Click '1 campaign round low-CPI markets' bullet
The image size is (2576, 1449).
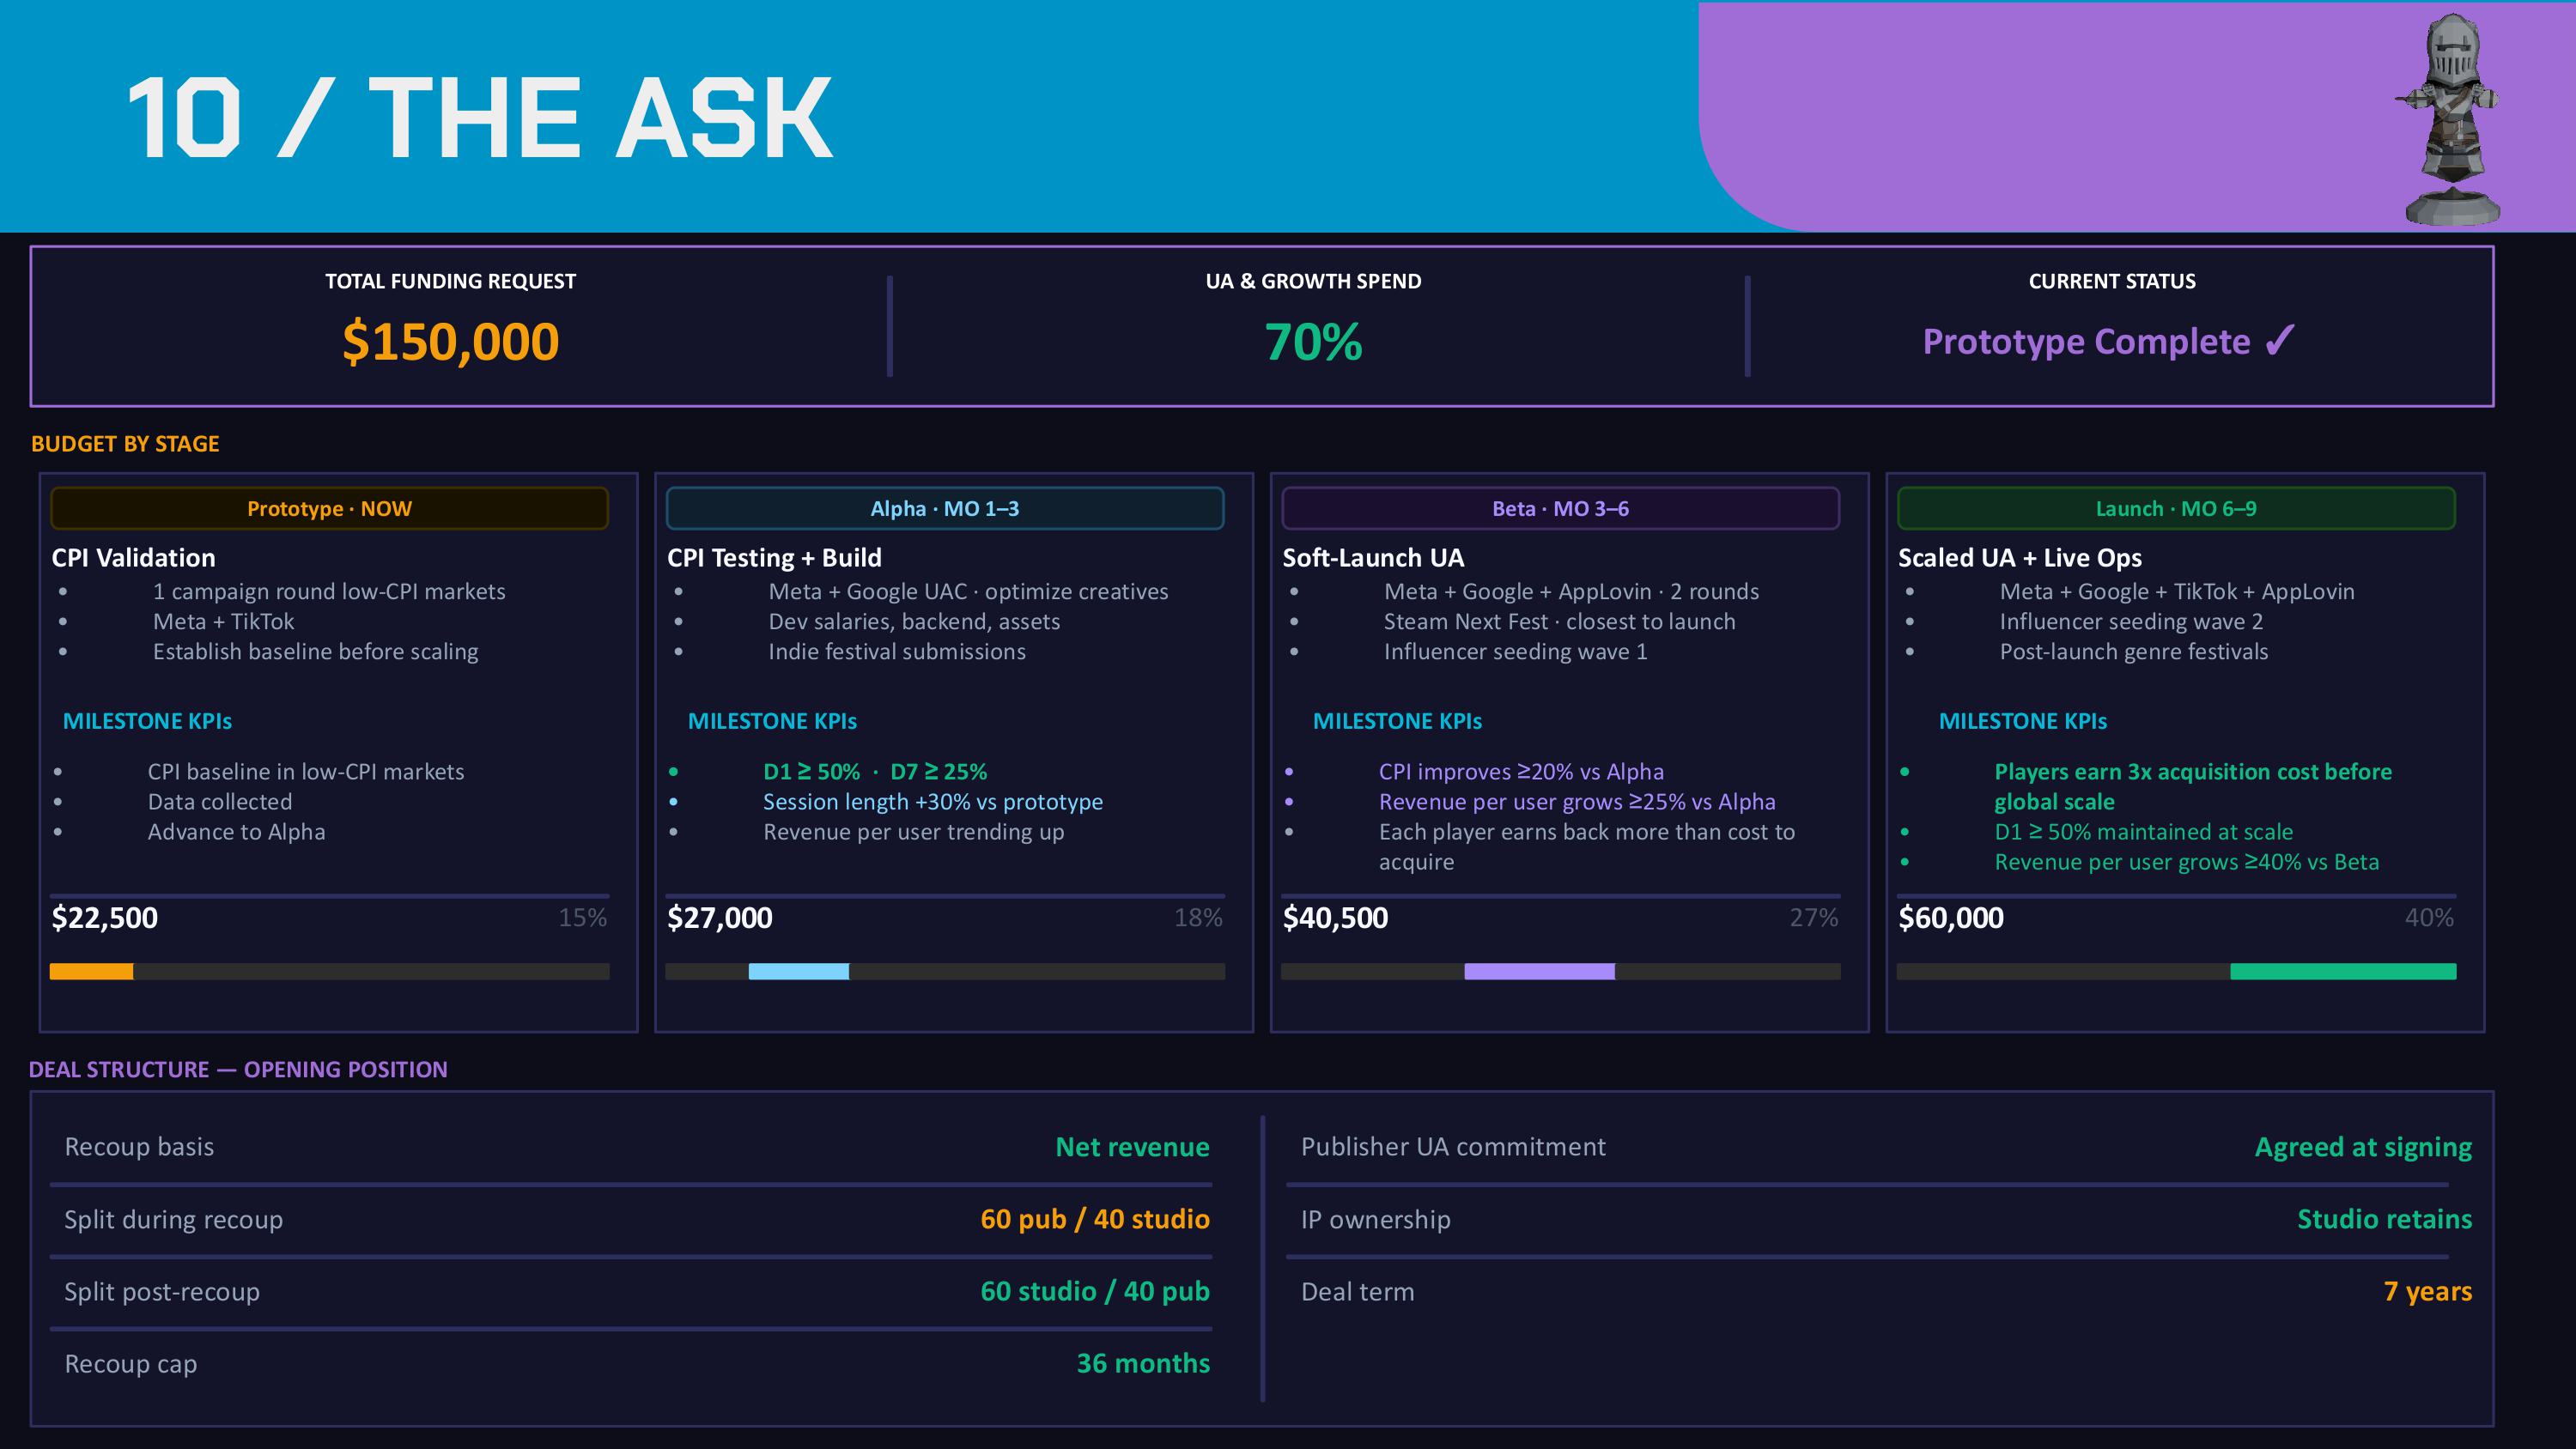click(329, 591)
